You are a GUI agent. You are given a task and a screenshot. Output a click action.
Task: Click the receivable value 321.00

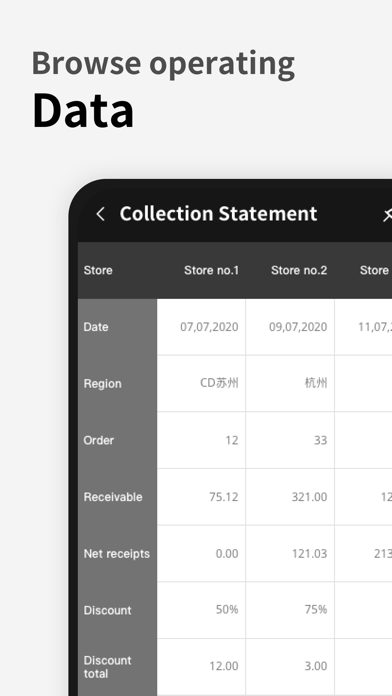[x=309, y=497]
